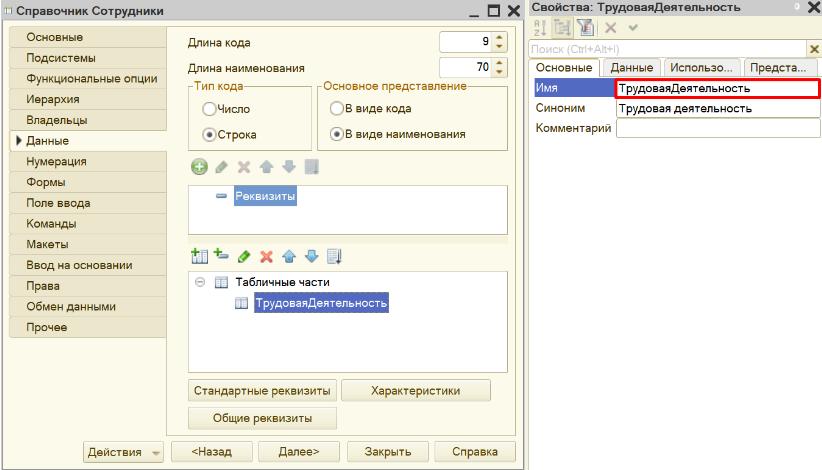Click the Комментарий property field

click(x=718, y=128)
